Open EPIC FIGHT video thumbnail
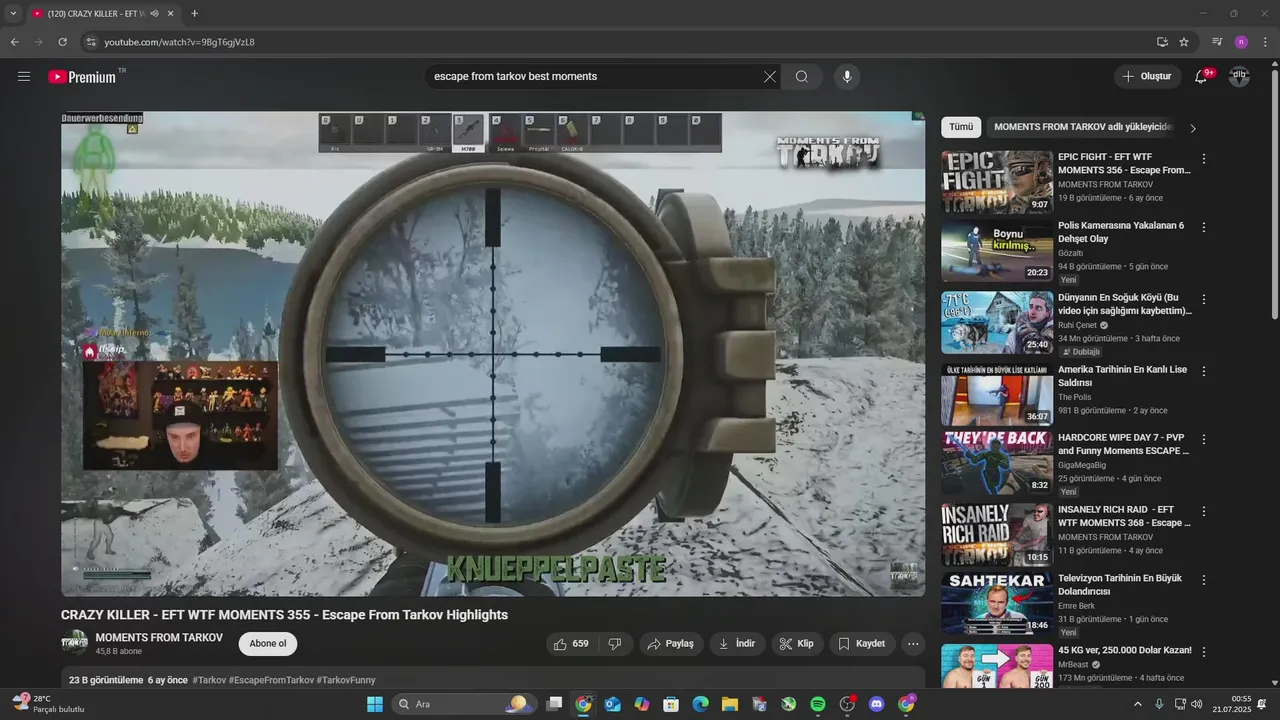This screenshot has width=1280, height=720. [x=997, y=182]
